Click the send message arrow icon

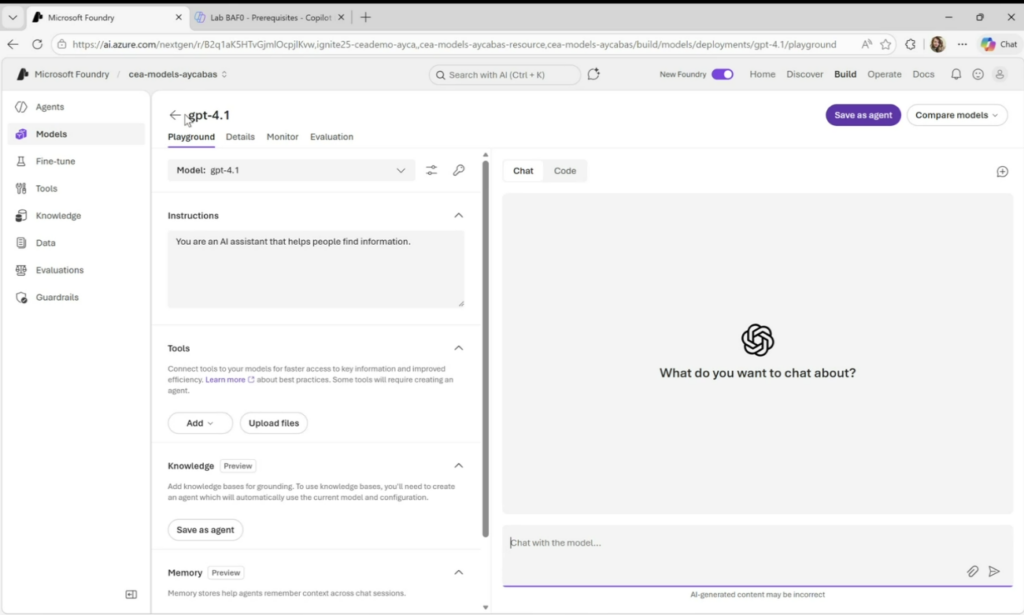point(994,571)
